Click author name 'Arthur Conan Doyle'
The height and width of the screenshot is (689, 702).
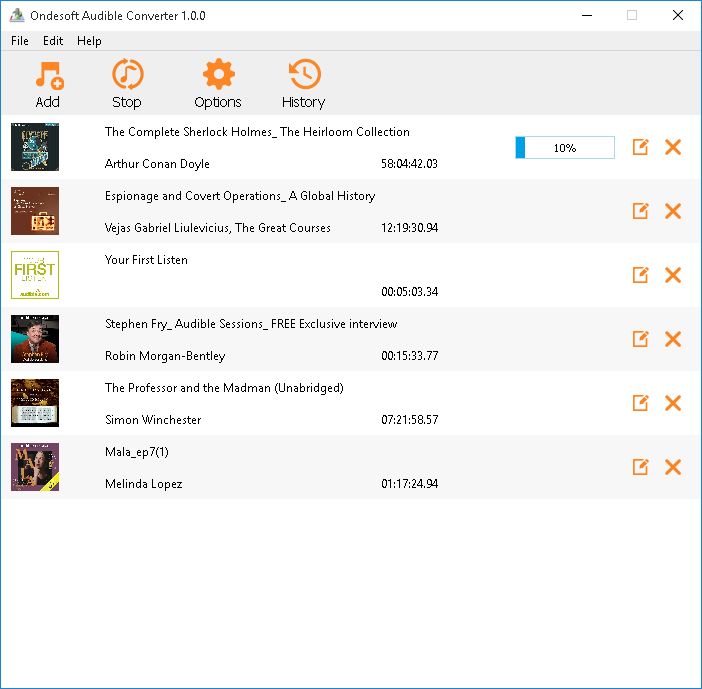point(157,164)
